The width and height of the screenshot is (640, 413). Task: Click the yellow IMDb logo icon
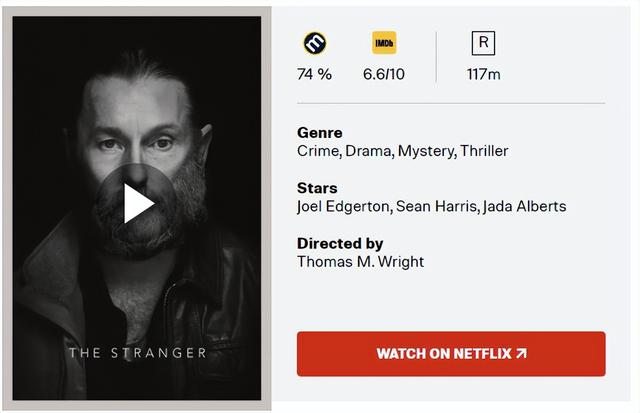(384, 43)
